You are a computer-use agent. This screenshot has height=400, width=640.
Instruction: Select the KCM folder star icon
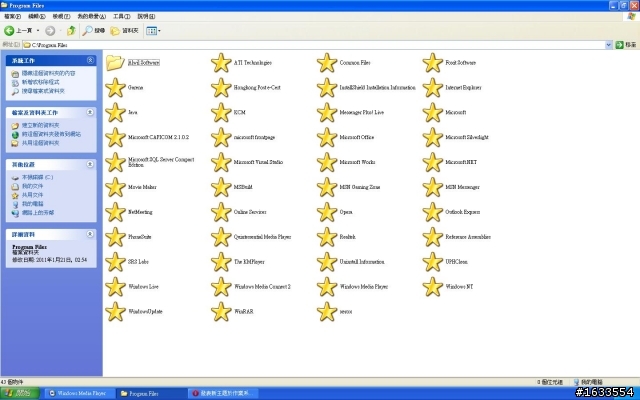pos(221,113)
